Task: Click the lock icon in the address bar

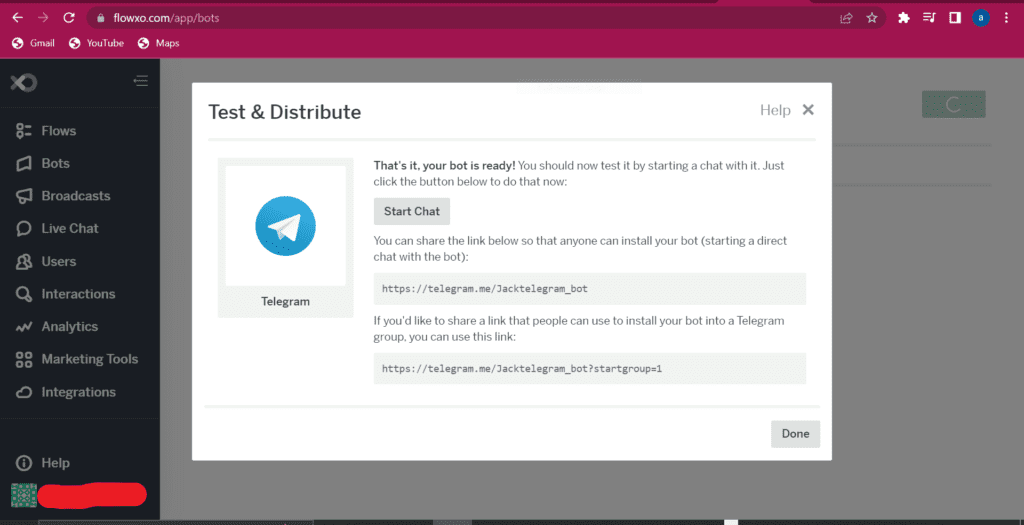Action: click(x=101, y=18)
